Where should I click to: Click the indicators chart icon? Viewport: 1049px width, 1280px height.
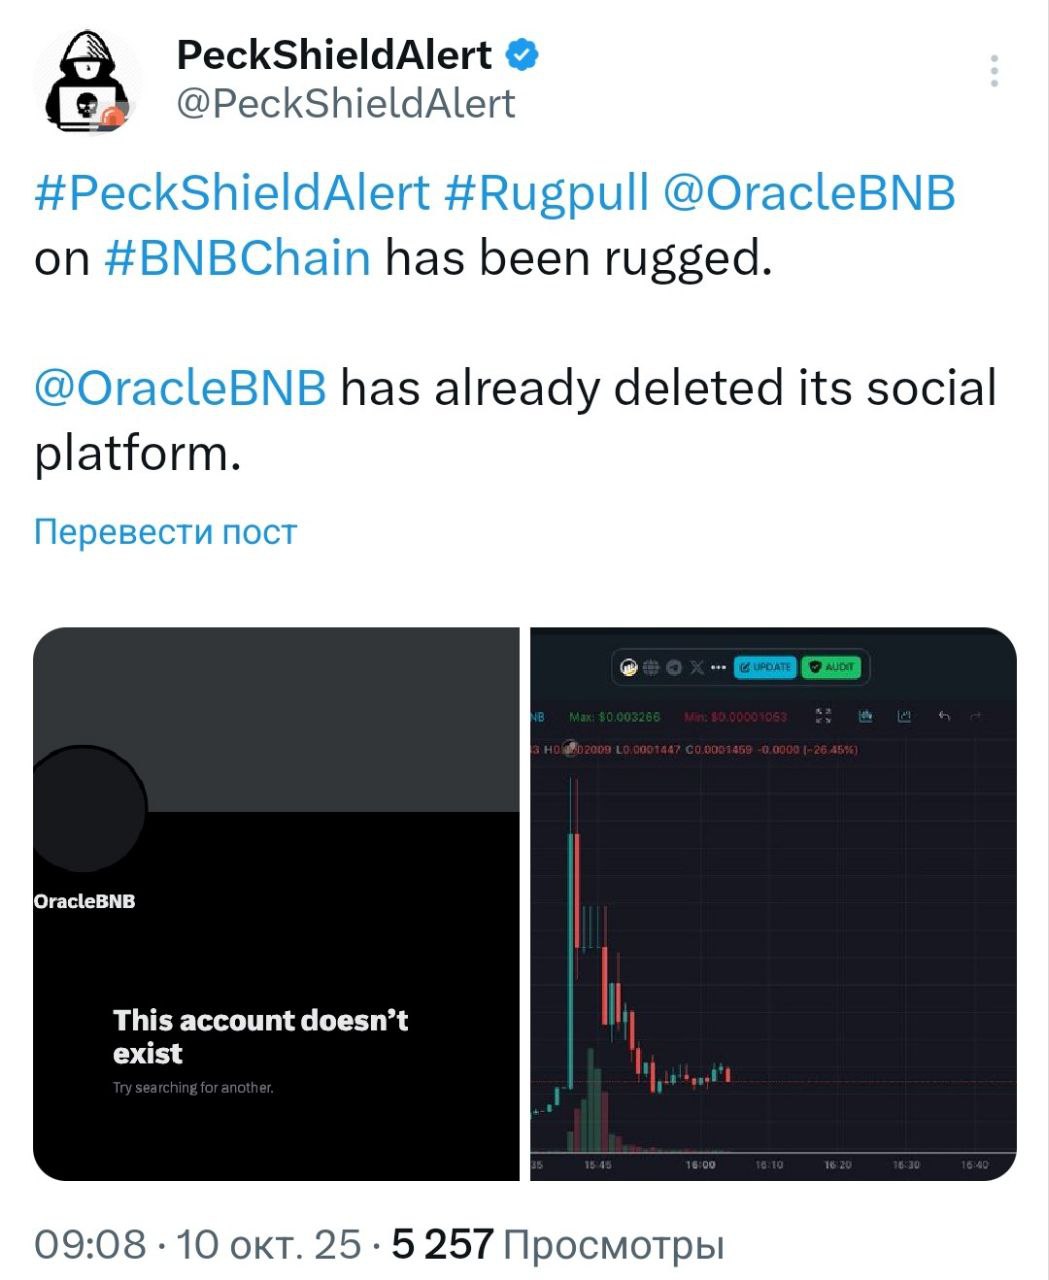tap(905, 716)
